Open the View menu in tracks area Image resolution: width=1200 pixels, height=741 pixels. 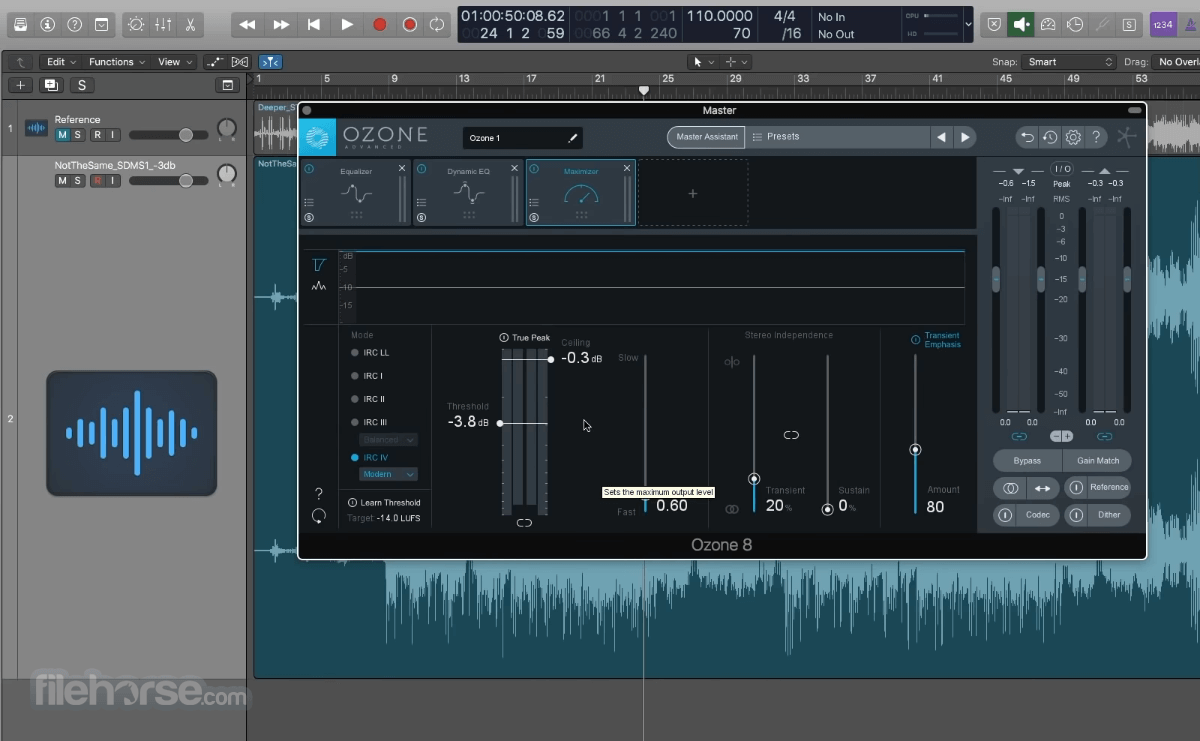[175, 62]
